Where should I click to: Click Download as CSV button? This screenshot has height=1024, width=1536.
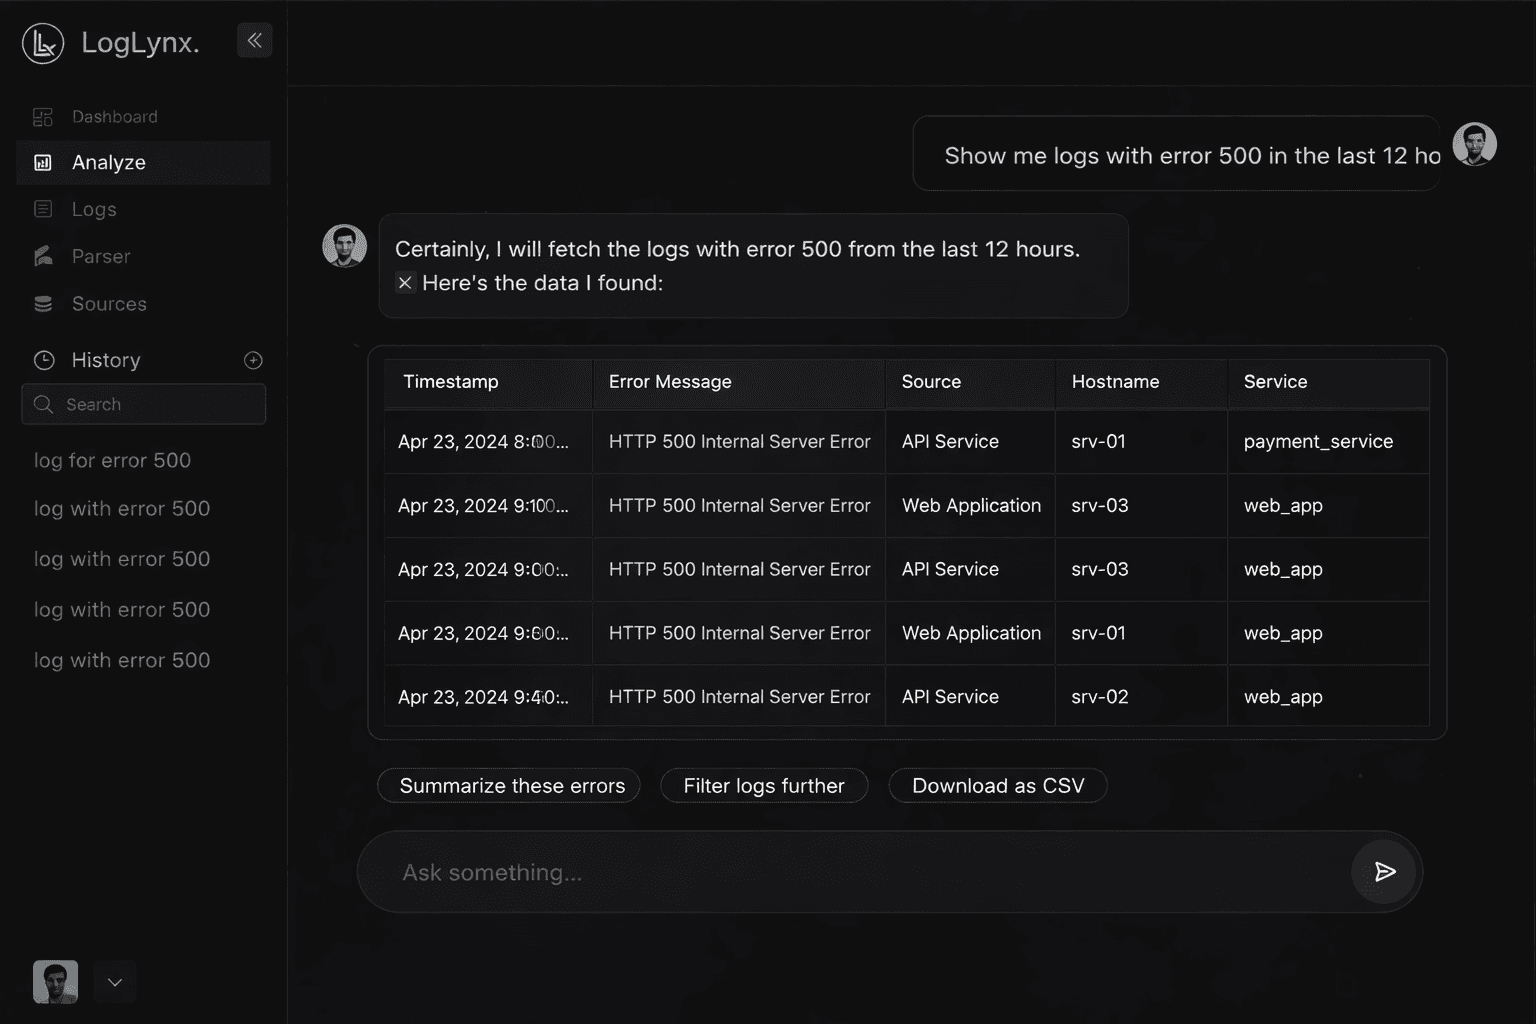coord(997,786)
